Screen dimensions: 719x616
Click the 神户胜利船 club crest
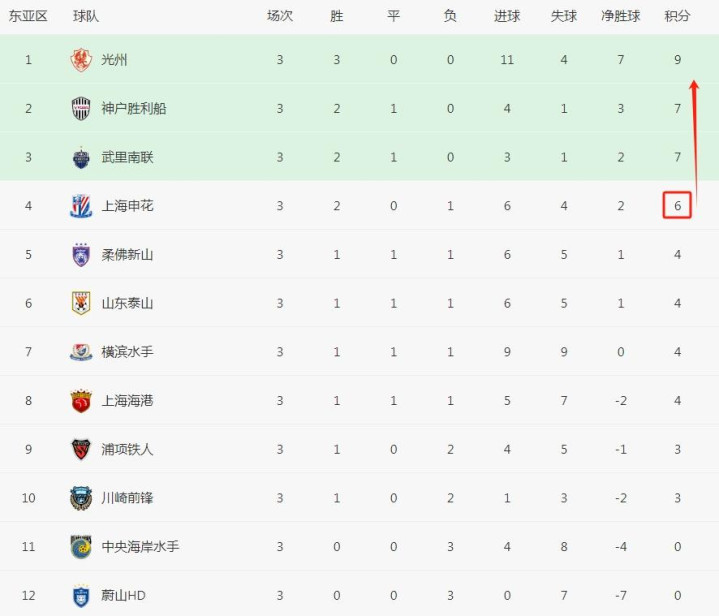pos(81,109)
